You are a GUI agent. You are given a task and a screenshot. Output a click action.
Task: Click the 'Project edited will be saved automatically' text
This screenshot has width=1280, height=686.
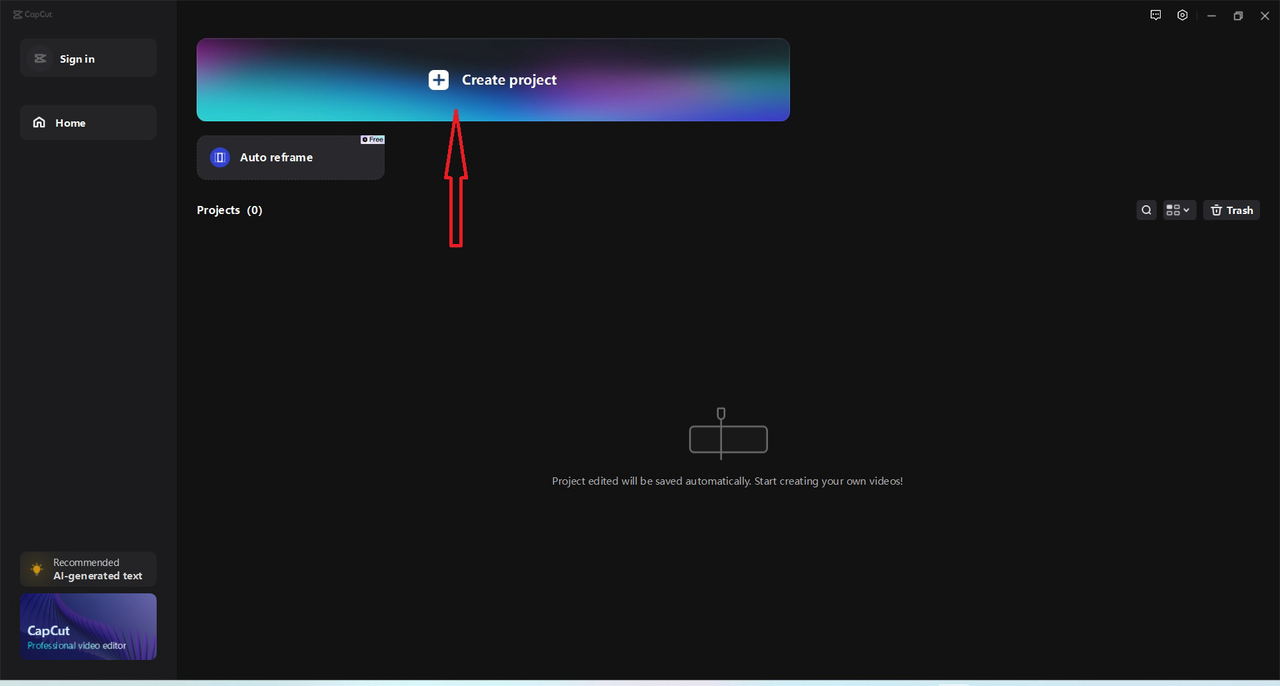pyautogui.click(x=727, y=481)
